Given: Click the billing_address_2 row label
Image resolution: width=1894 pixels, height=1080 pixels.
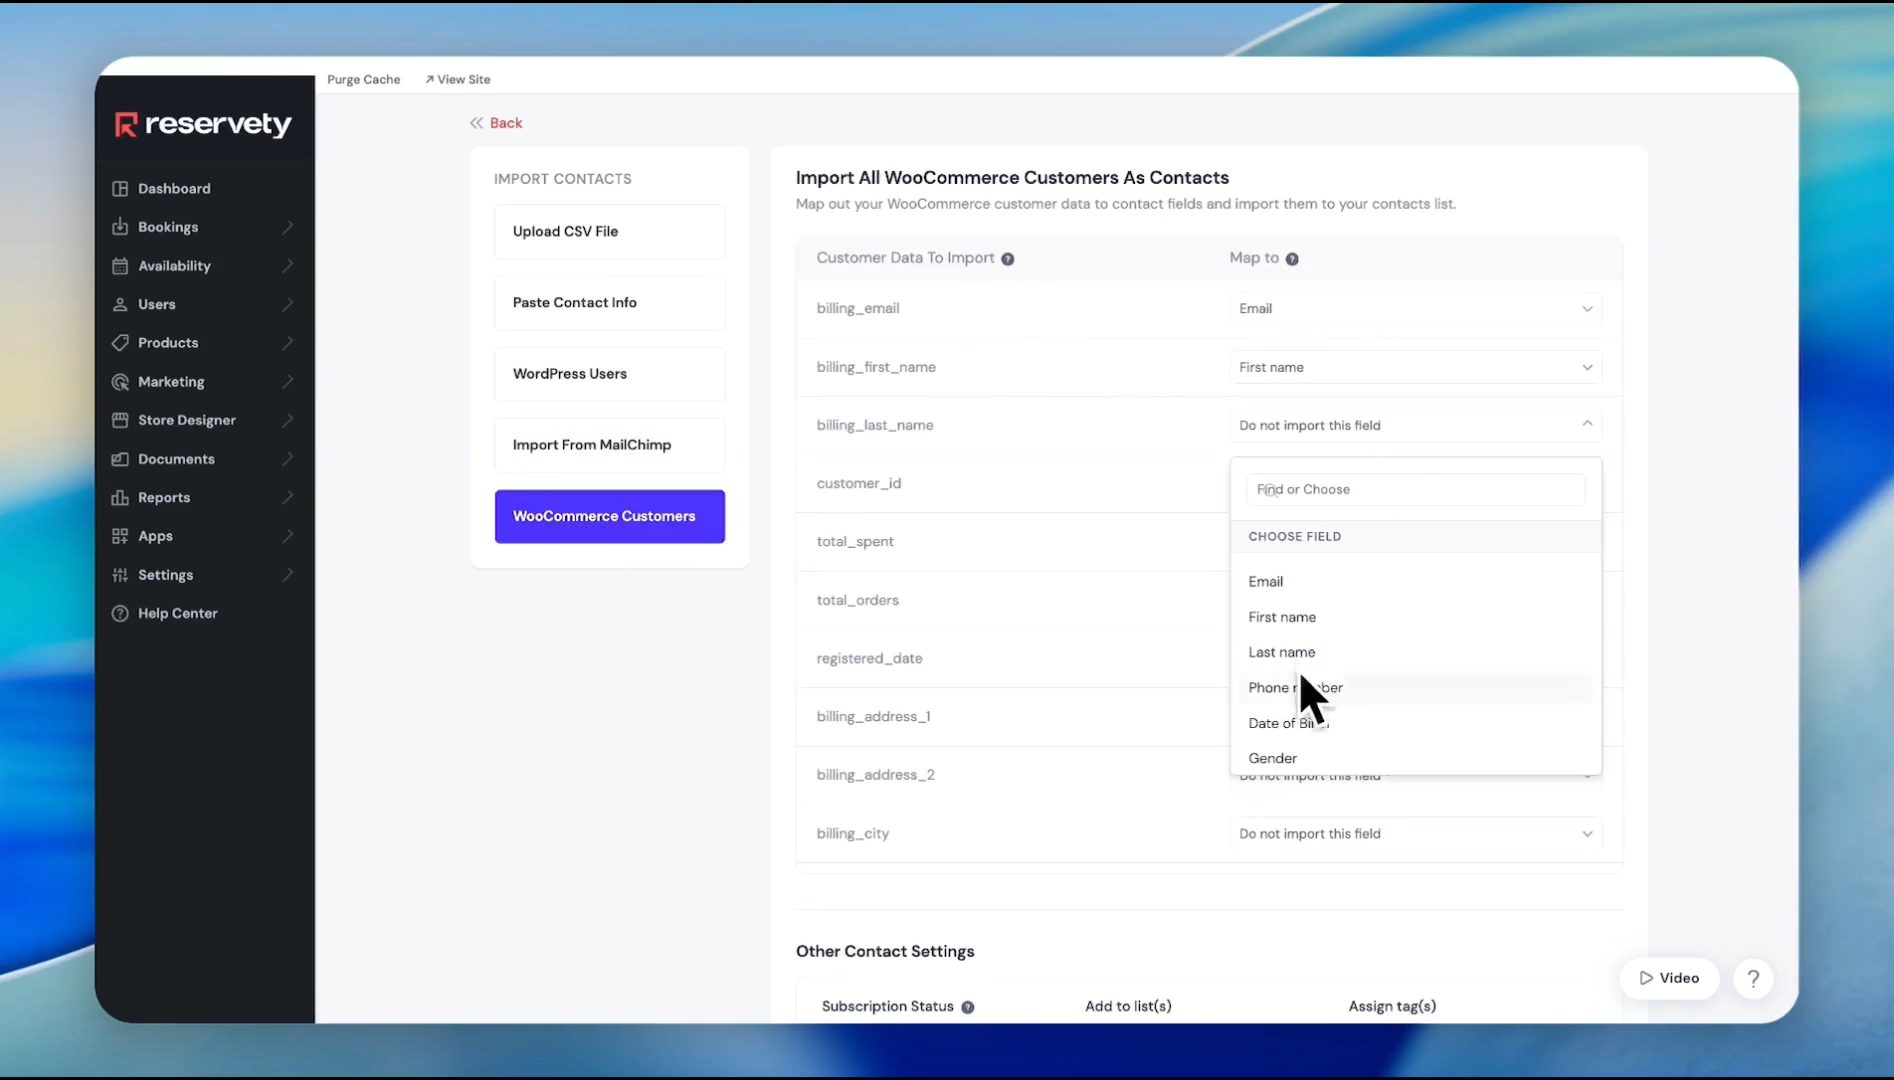Looking at the screenshot, I should [x=875, y=775].
